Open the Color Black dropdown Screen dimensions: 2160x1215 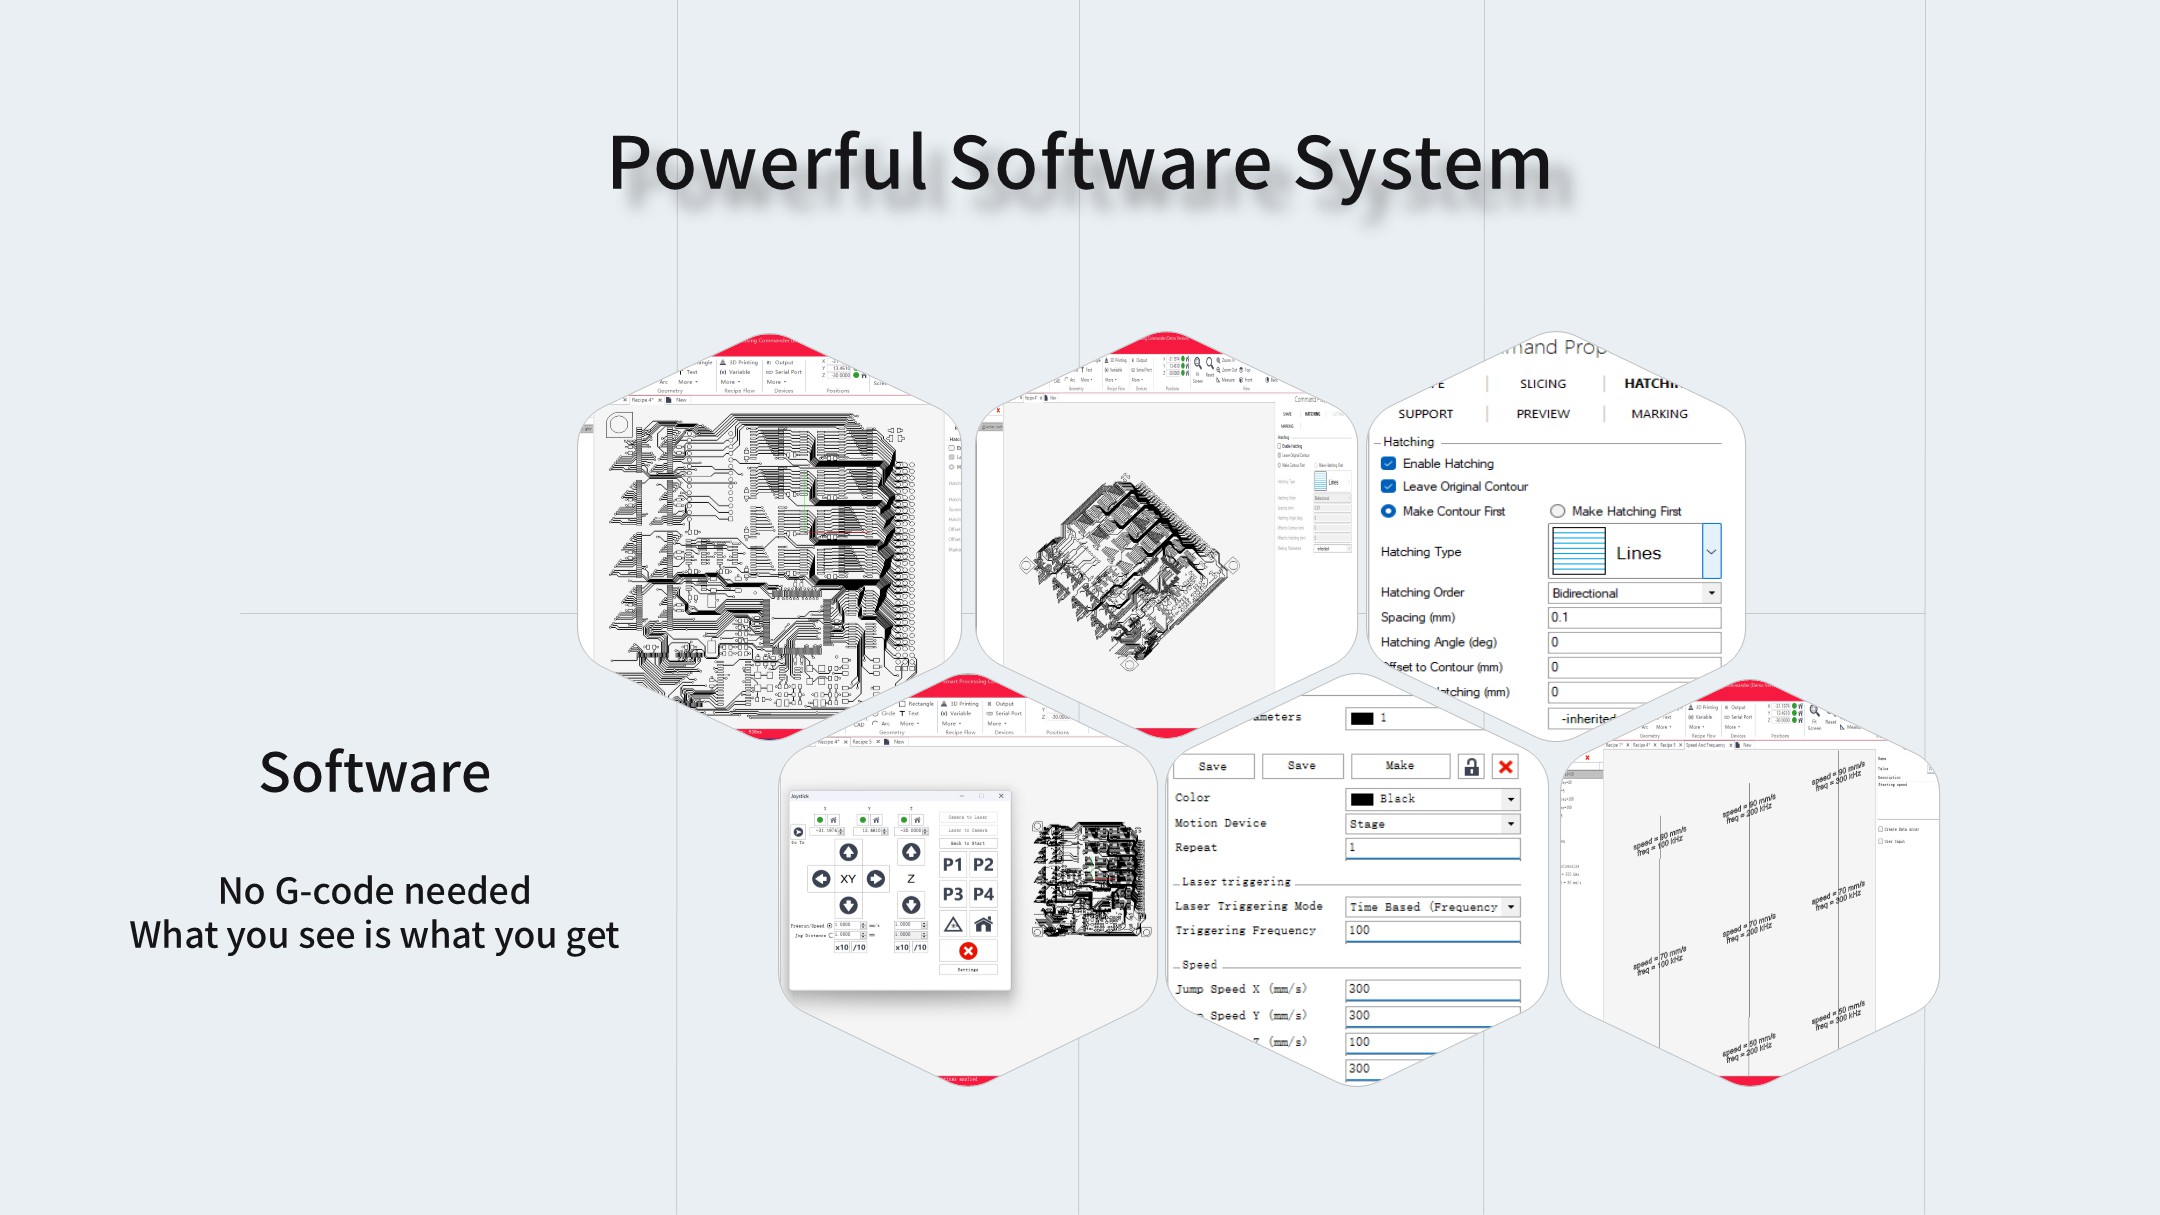[1433, 799]
